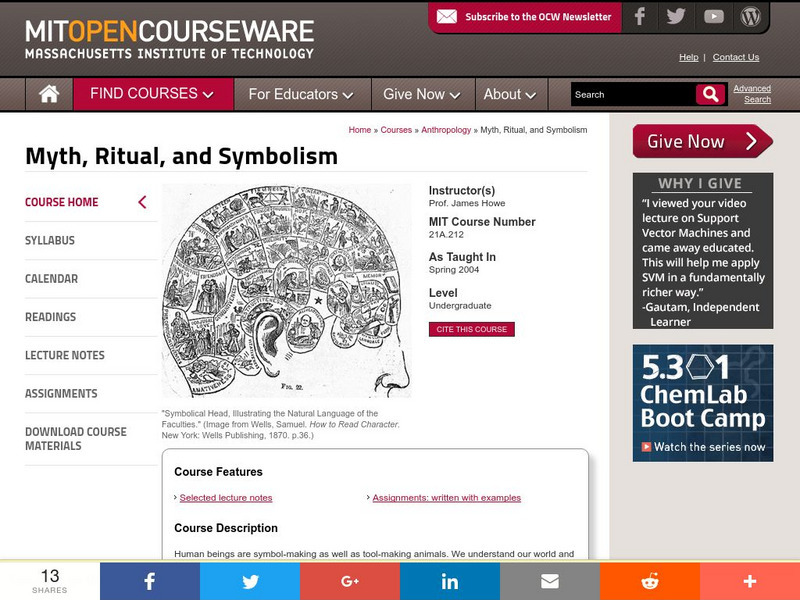Collapse the Course Home sidebar arrow
800x600 pixels.
click(x=142, y=202)
